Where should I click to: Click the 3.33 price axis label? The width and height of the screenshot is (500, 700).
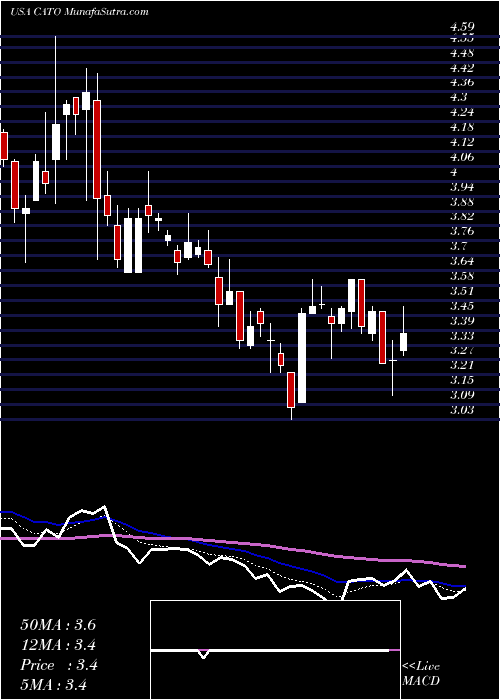462,335
